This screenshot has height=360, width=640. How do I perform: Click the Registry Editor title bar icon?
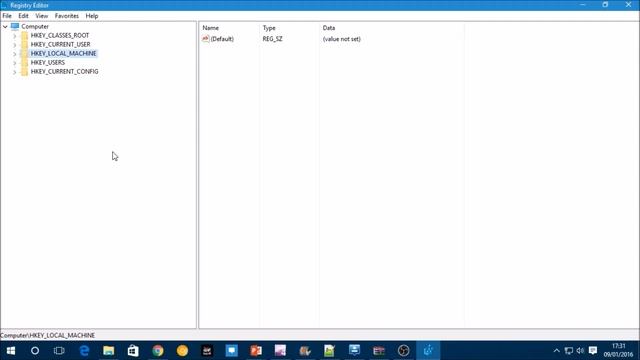click(4, 5)
